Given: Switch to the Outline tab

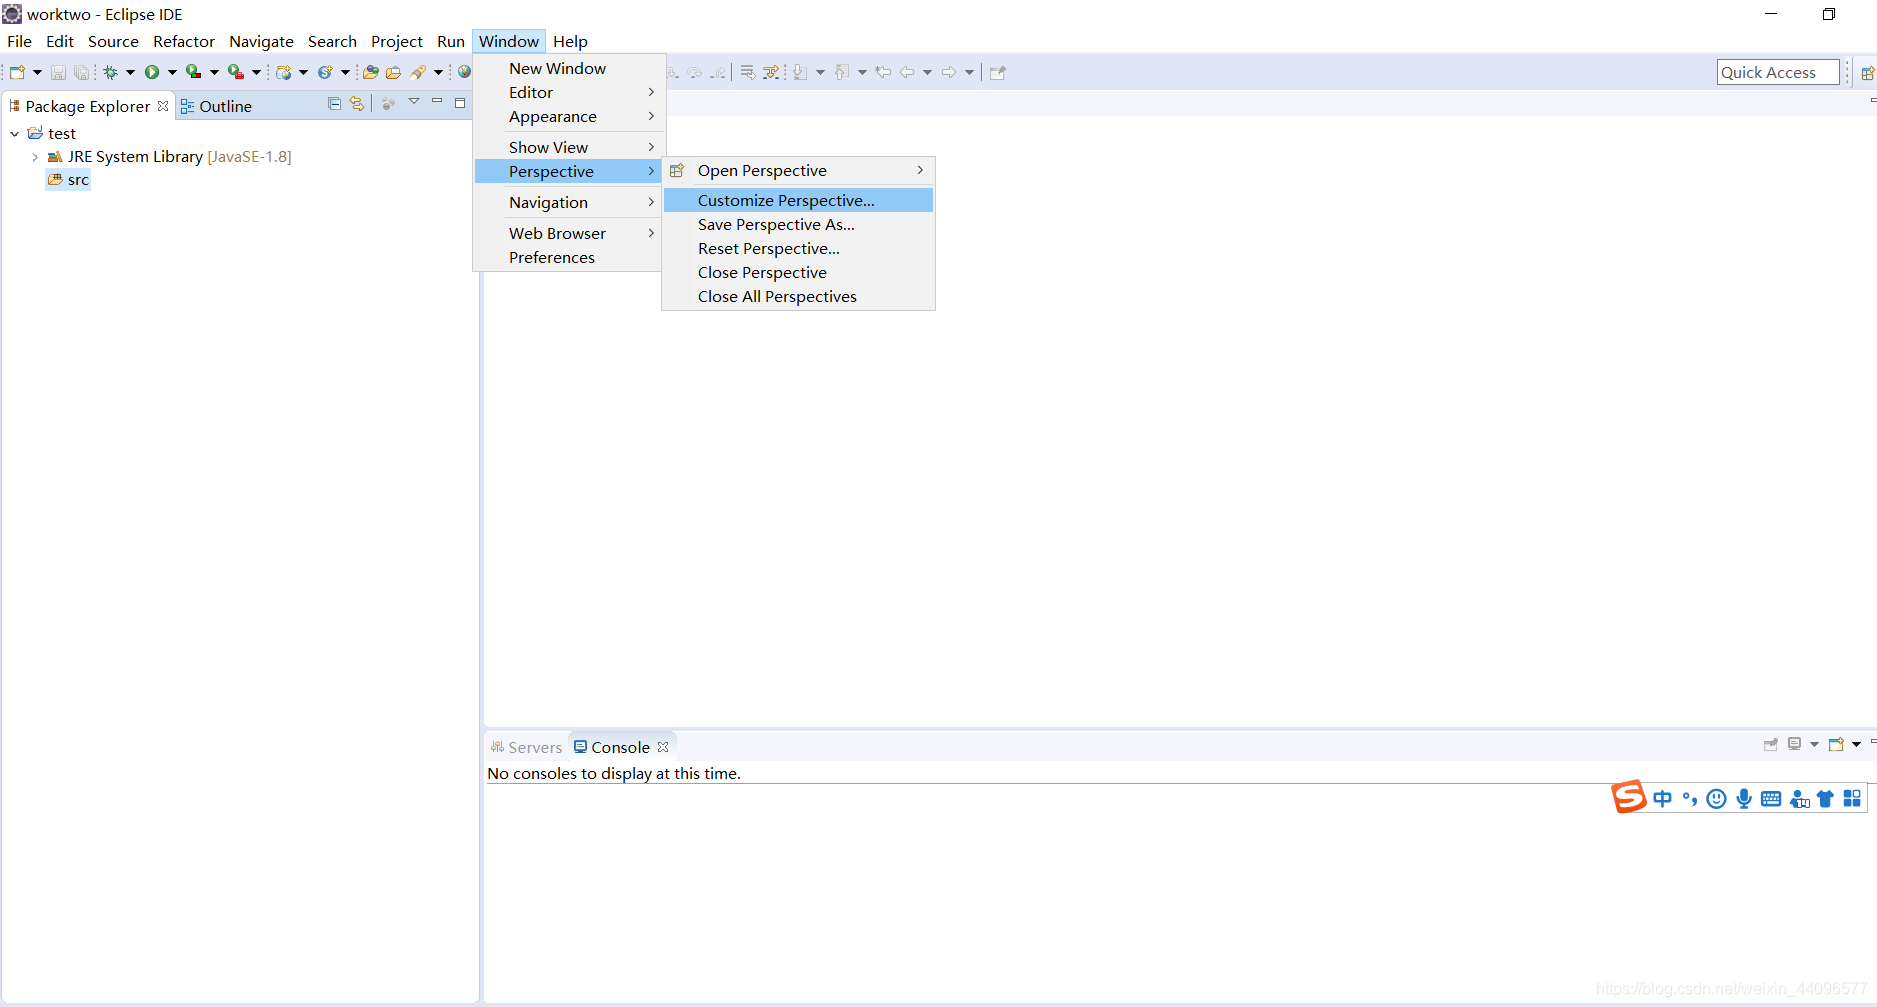Looking at the screenshot, I should pos(216,106).
